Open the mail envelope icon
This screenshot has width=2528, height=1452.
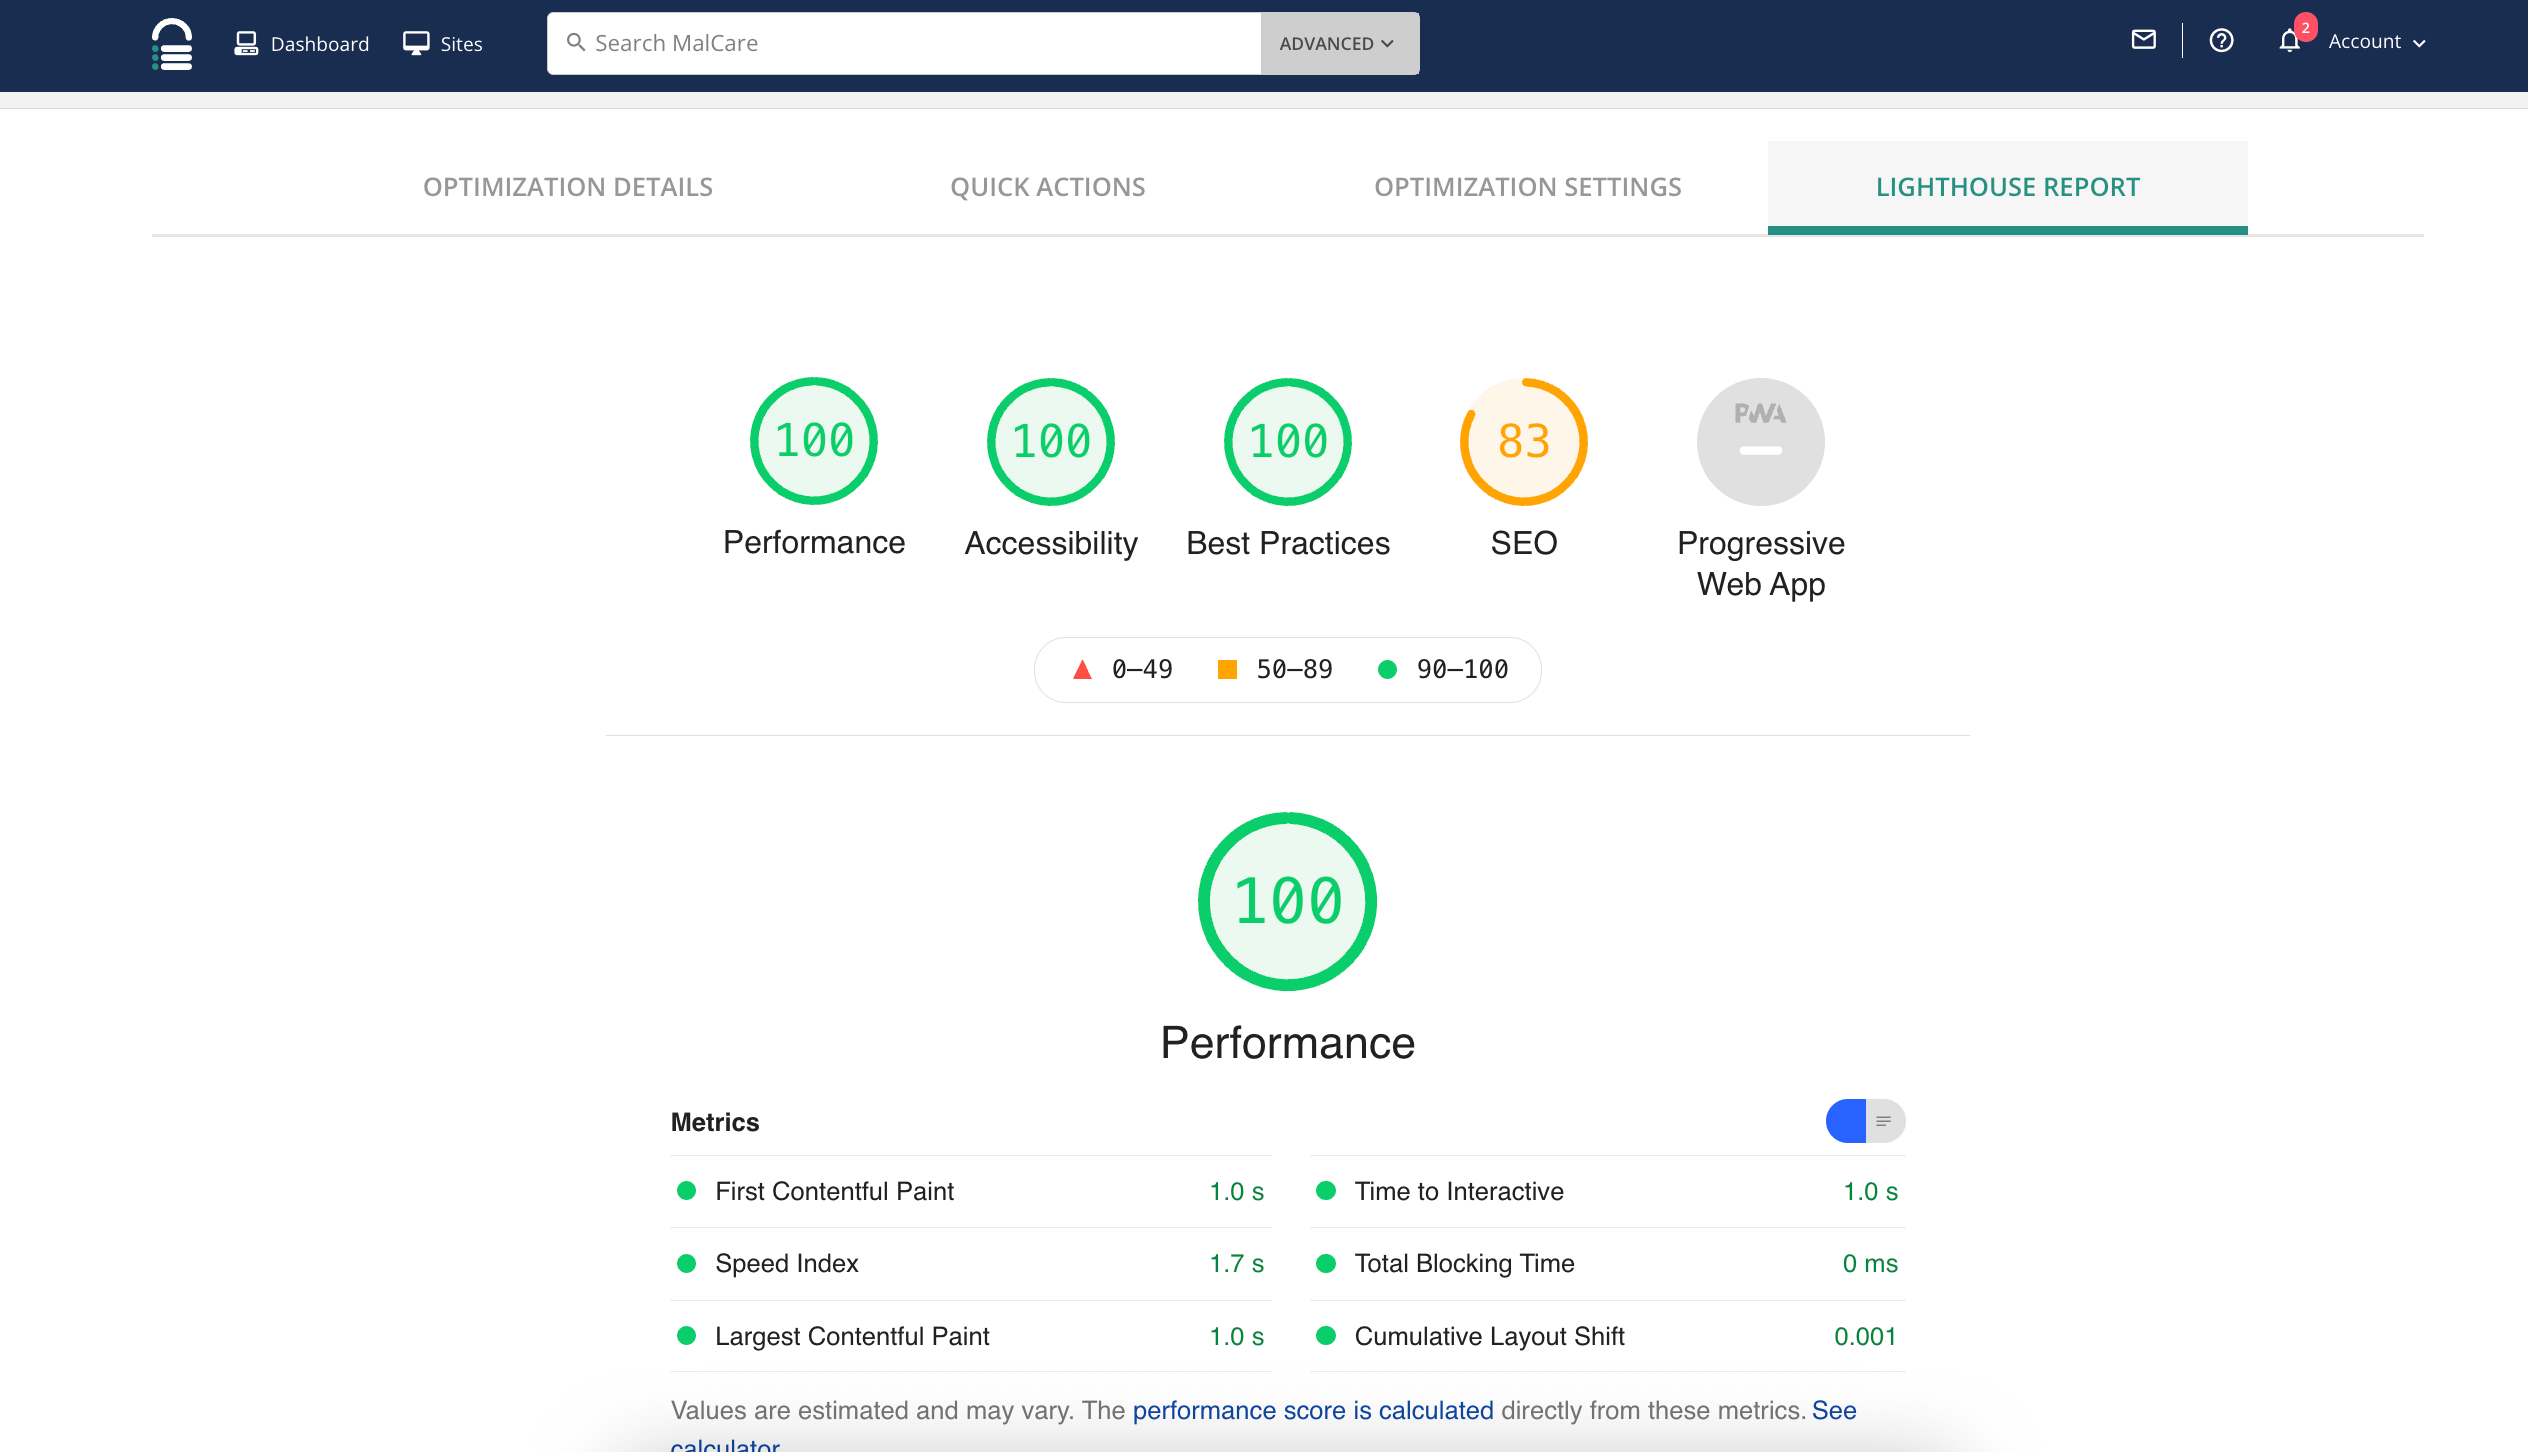[x=2143, y=40]
